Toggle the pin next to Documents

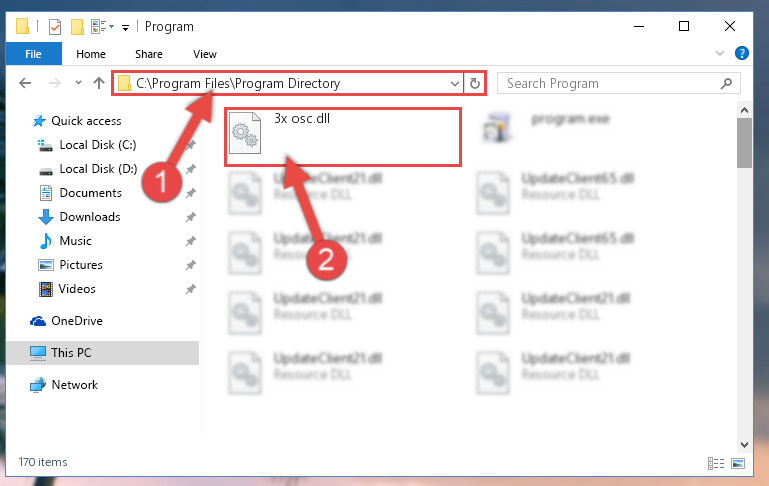tap(190, 193)
